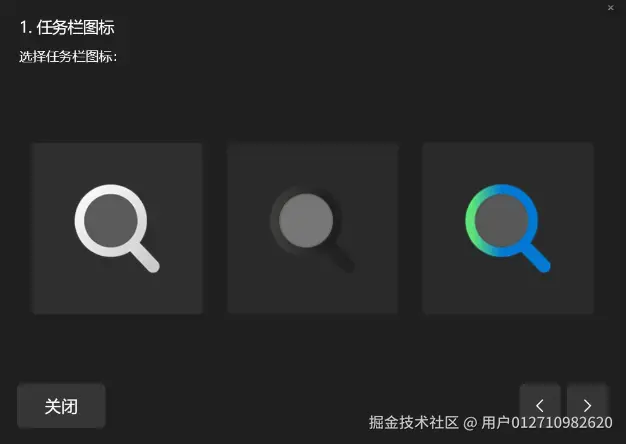Choose the third icon option tile
Screen dimensions: 626x444
pyautogui.click(x=508, y=228)
